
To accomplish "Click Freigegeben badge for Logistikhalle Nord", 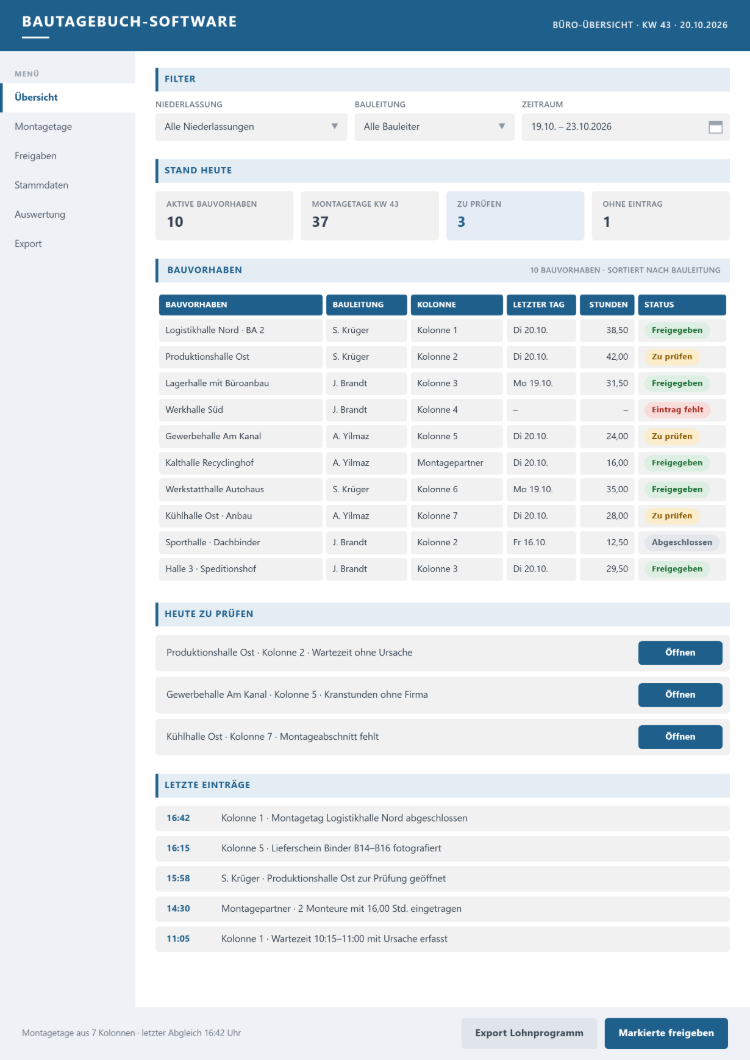I will pyautogui.click(x=676, y=331).
